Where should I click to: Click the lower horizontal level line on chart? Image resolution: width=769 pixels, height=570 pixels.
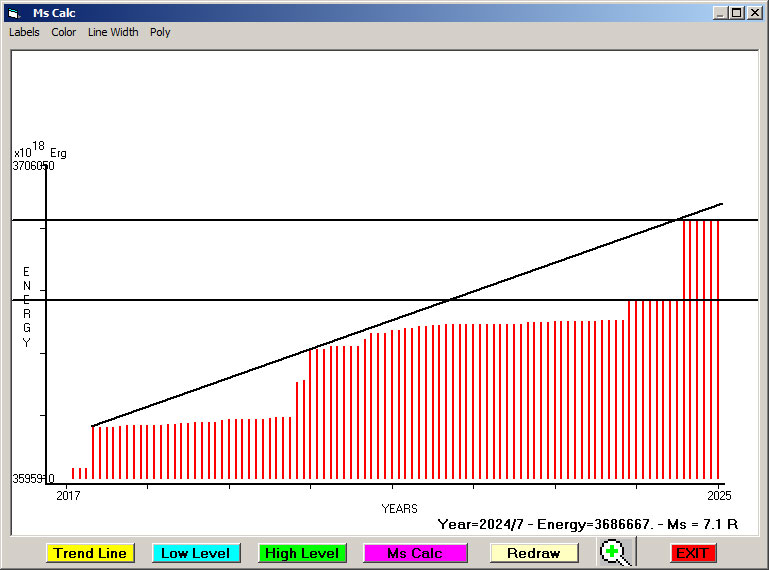300,300
